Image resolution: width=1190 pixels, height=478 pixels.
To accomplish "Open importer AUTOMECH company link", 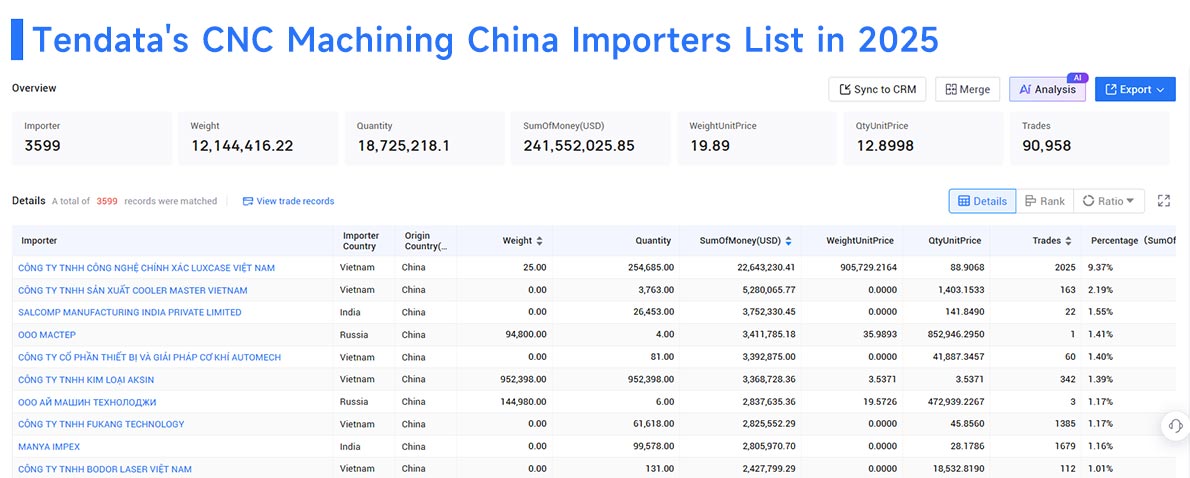I will [x=150, y=357].
